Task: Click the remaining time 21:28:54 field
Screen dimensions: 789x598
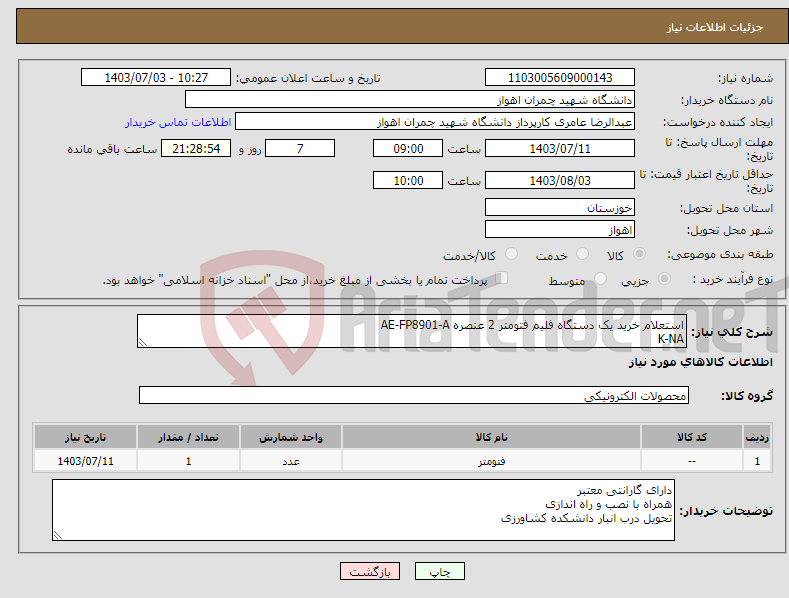Action: 196,148
